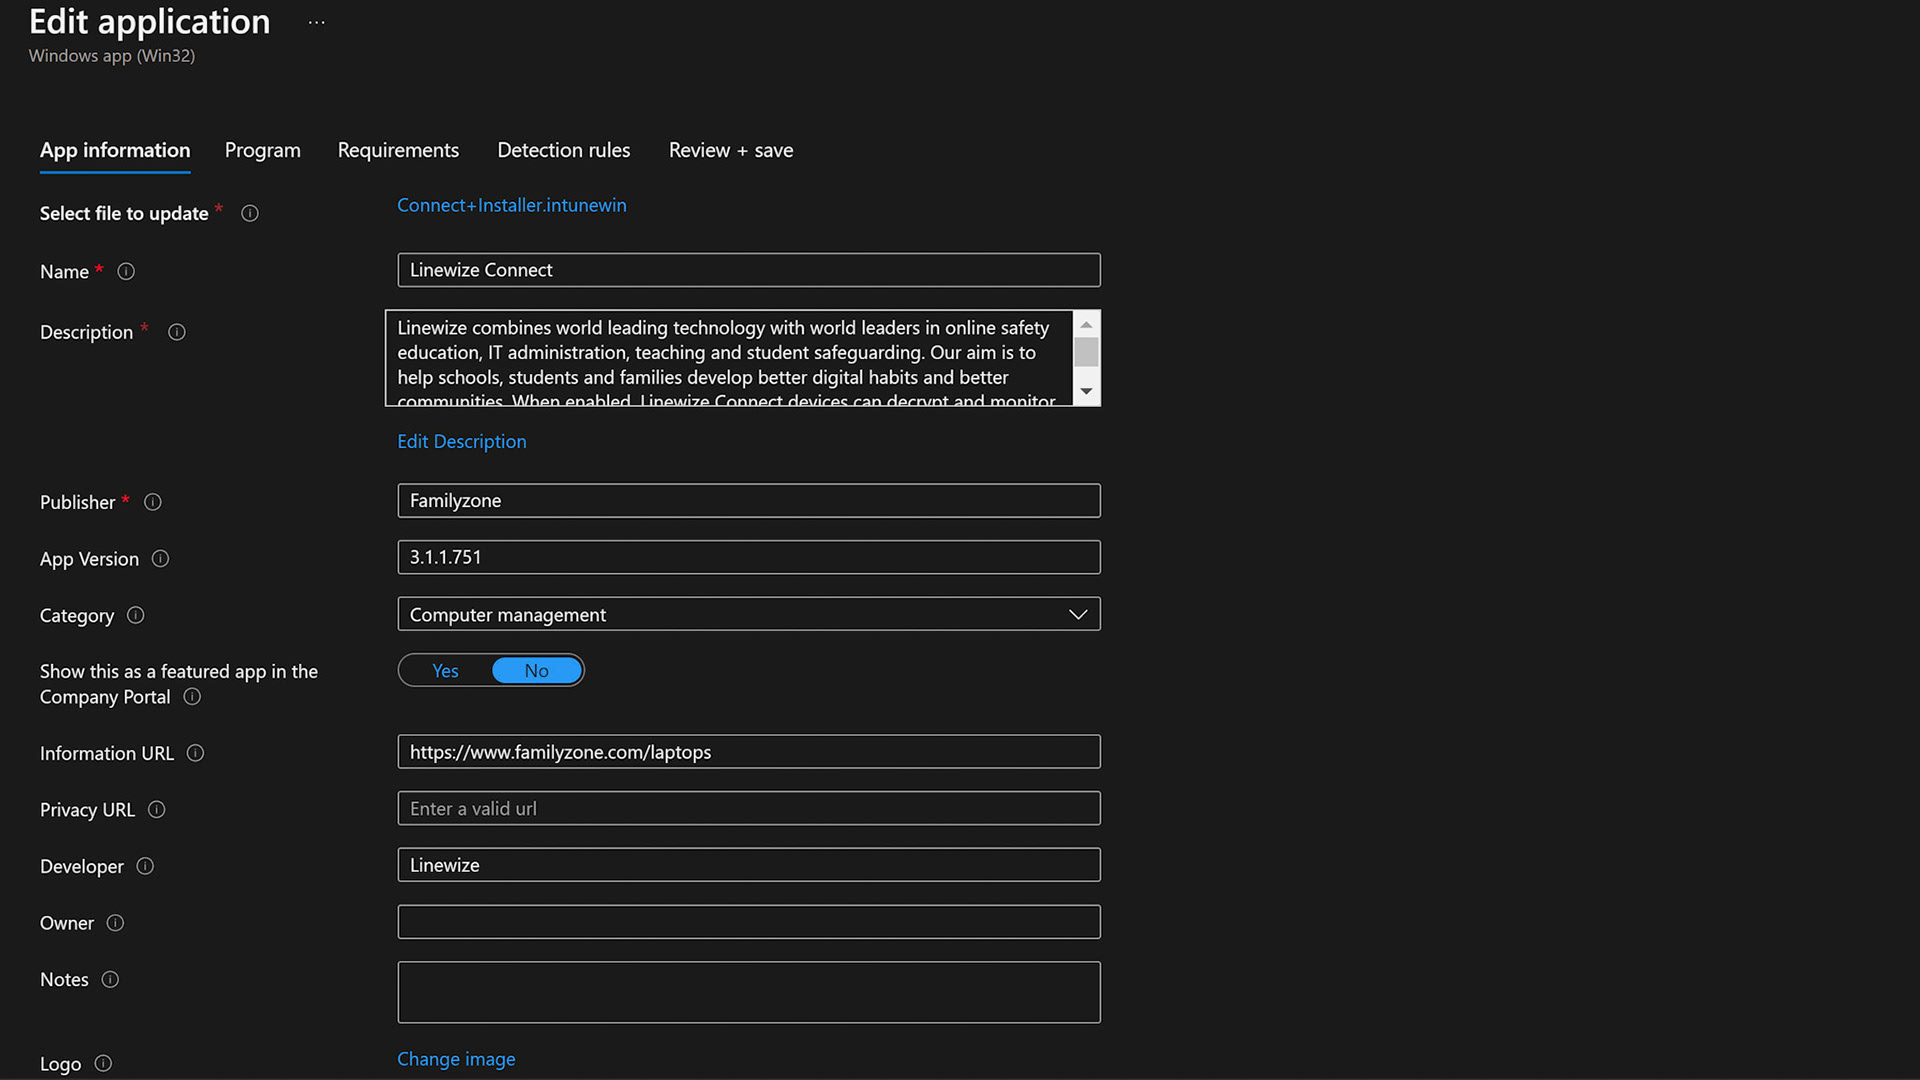The image size is (1920, 1080).
Task: Show info tooltip for featured app setting
Action: [192, 697]
